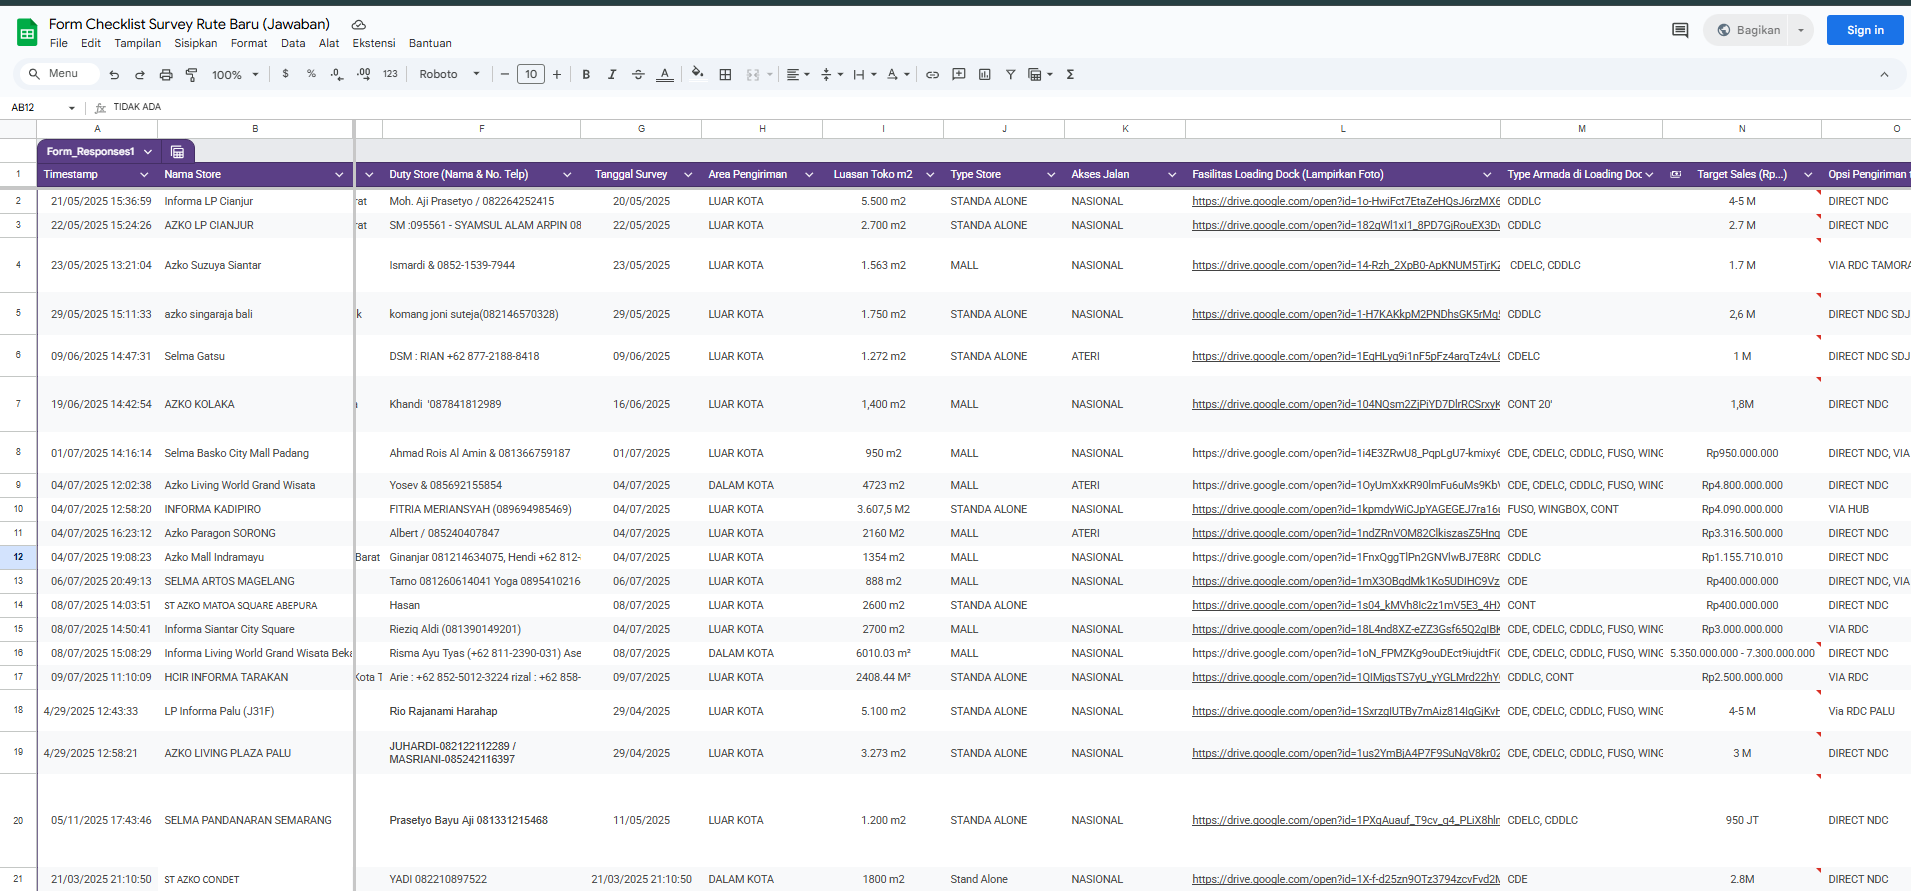
Task: Click the font size input field
Action: tap(531, 75)
